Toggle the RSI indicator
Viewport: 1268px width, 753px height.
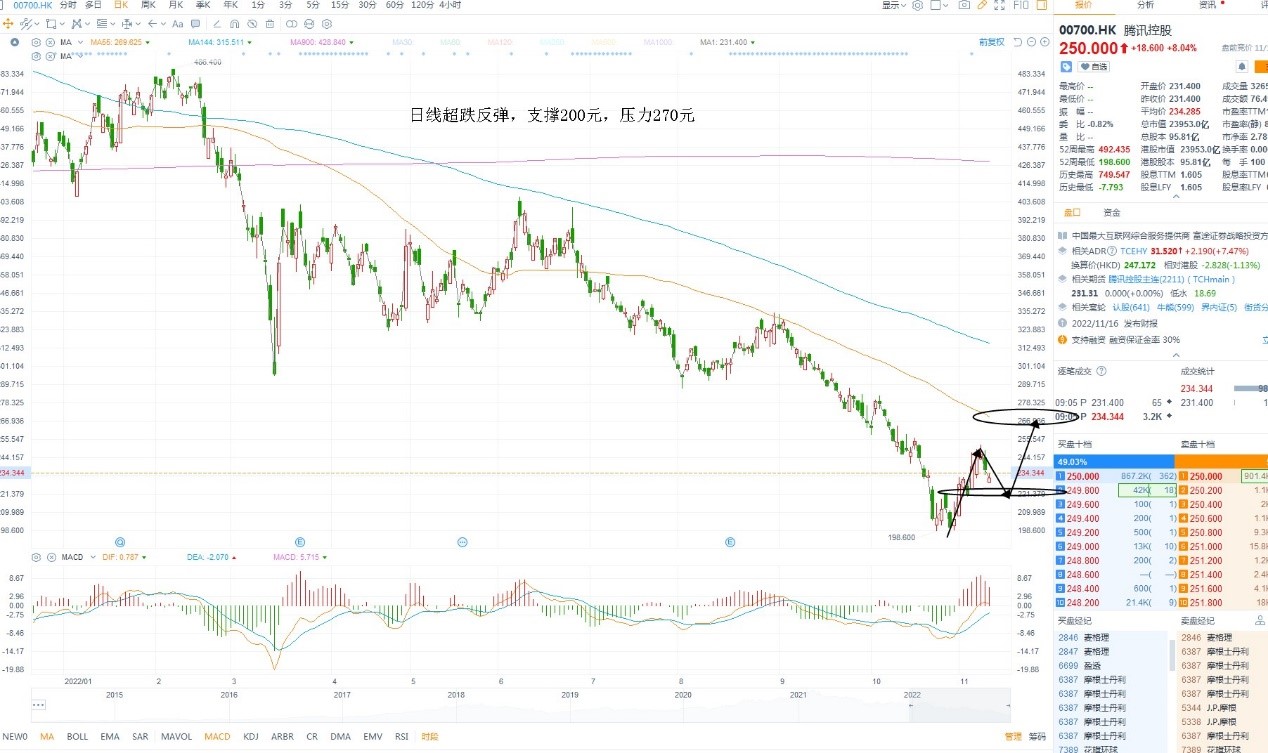pos(401,737)
